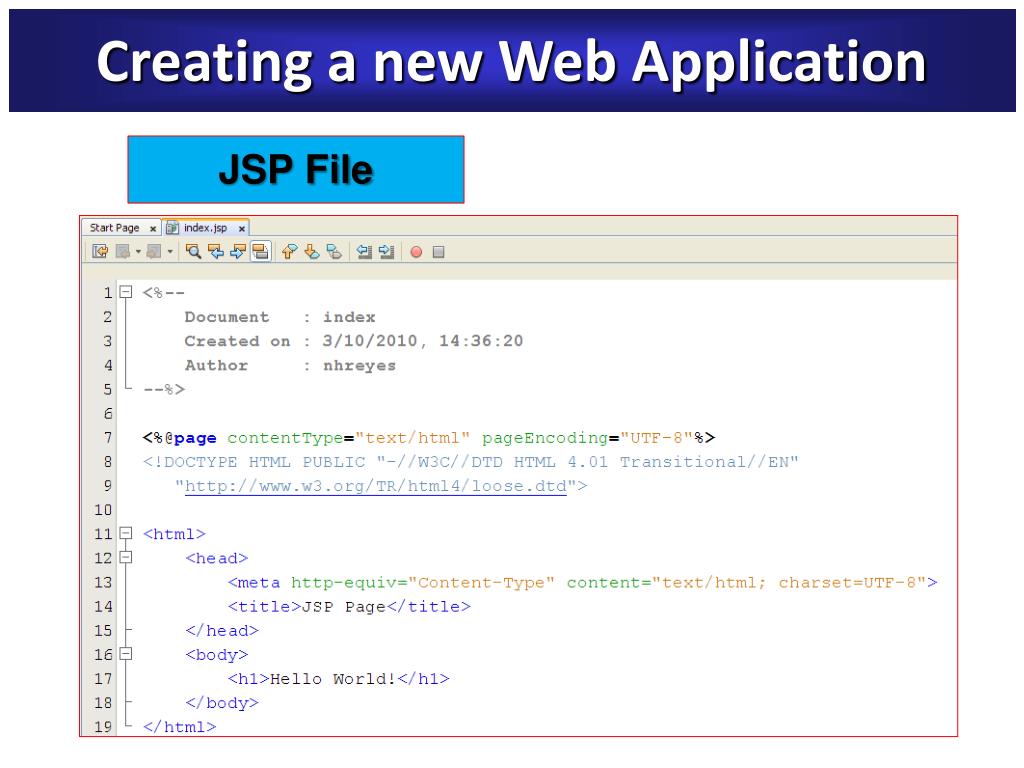Switch to the Start Page tab
The height and width of the screenshot is (768, 1024).
114,228
